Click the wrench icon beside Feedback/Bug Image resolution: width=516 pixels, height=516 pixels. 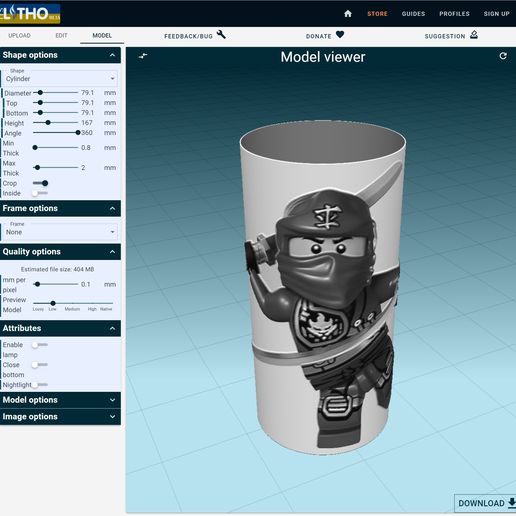tap(221, 35)
